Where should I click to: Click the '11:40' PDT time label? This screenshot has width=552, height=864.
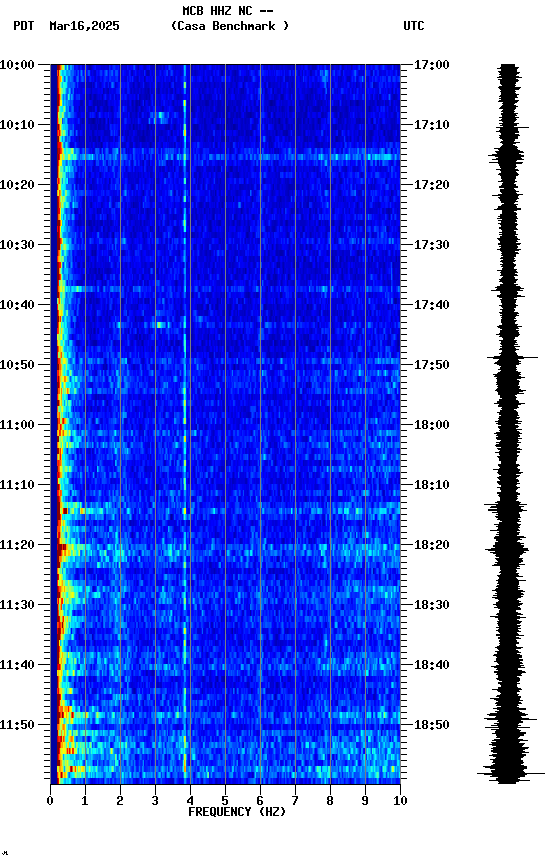tap(17, 665)
